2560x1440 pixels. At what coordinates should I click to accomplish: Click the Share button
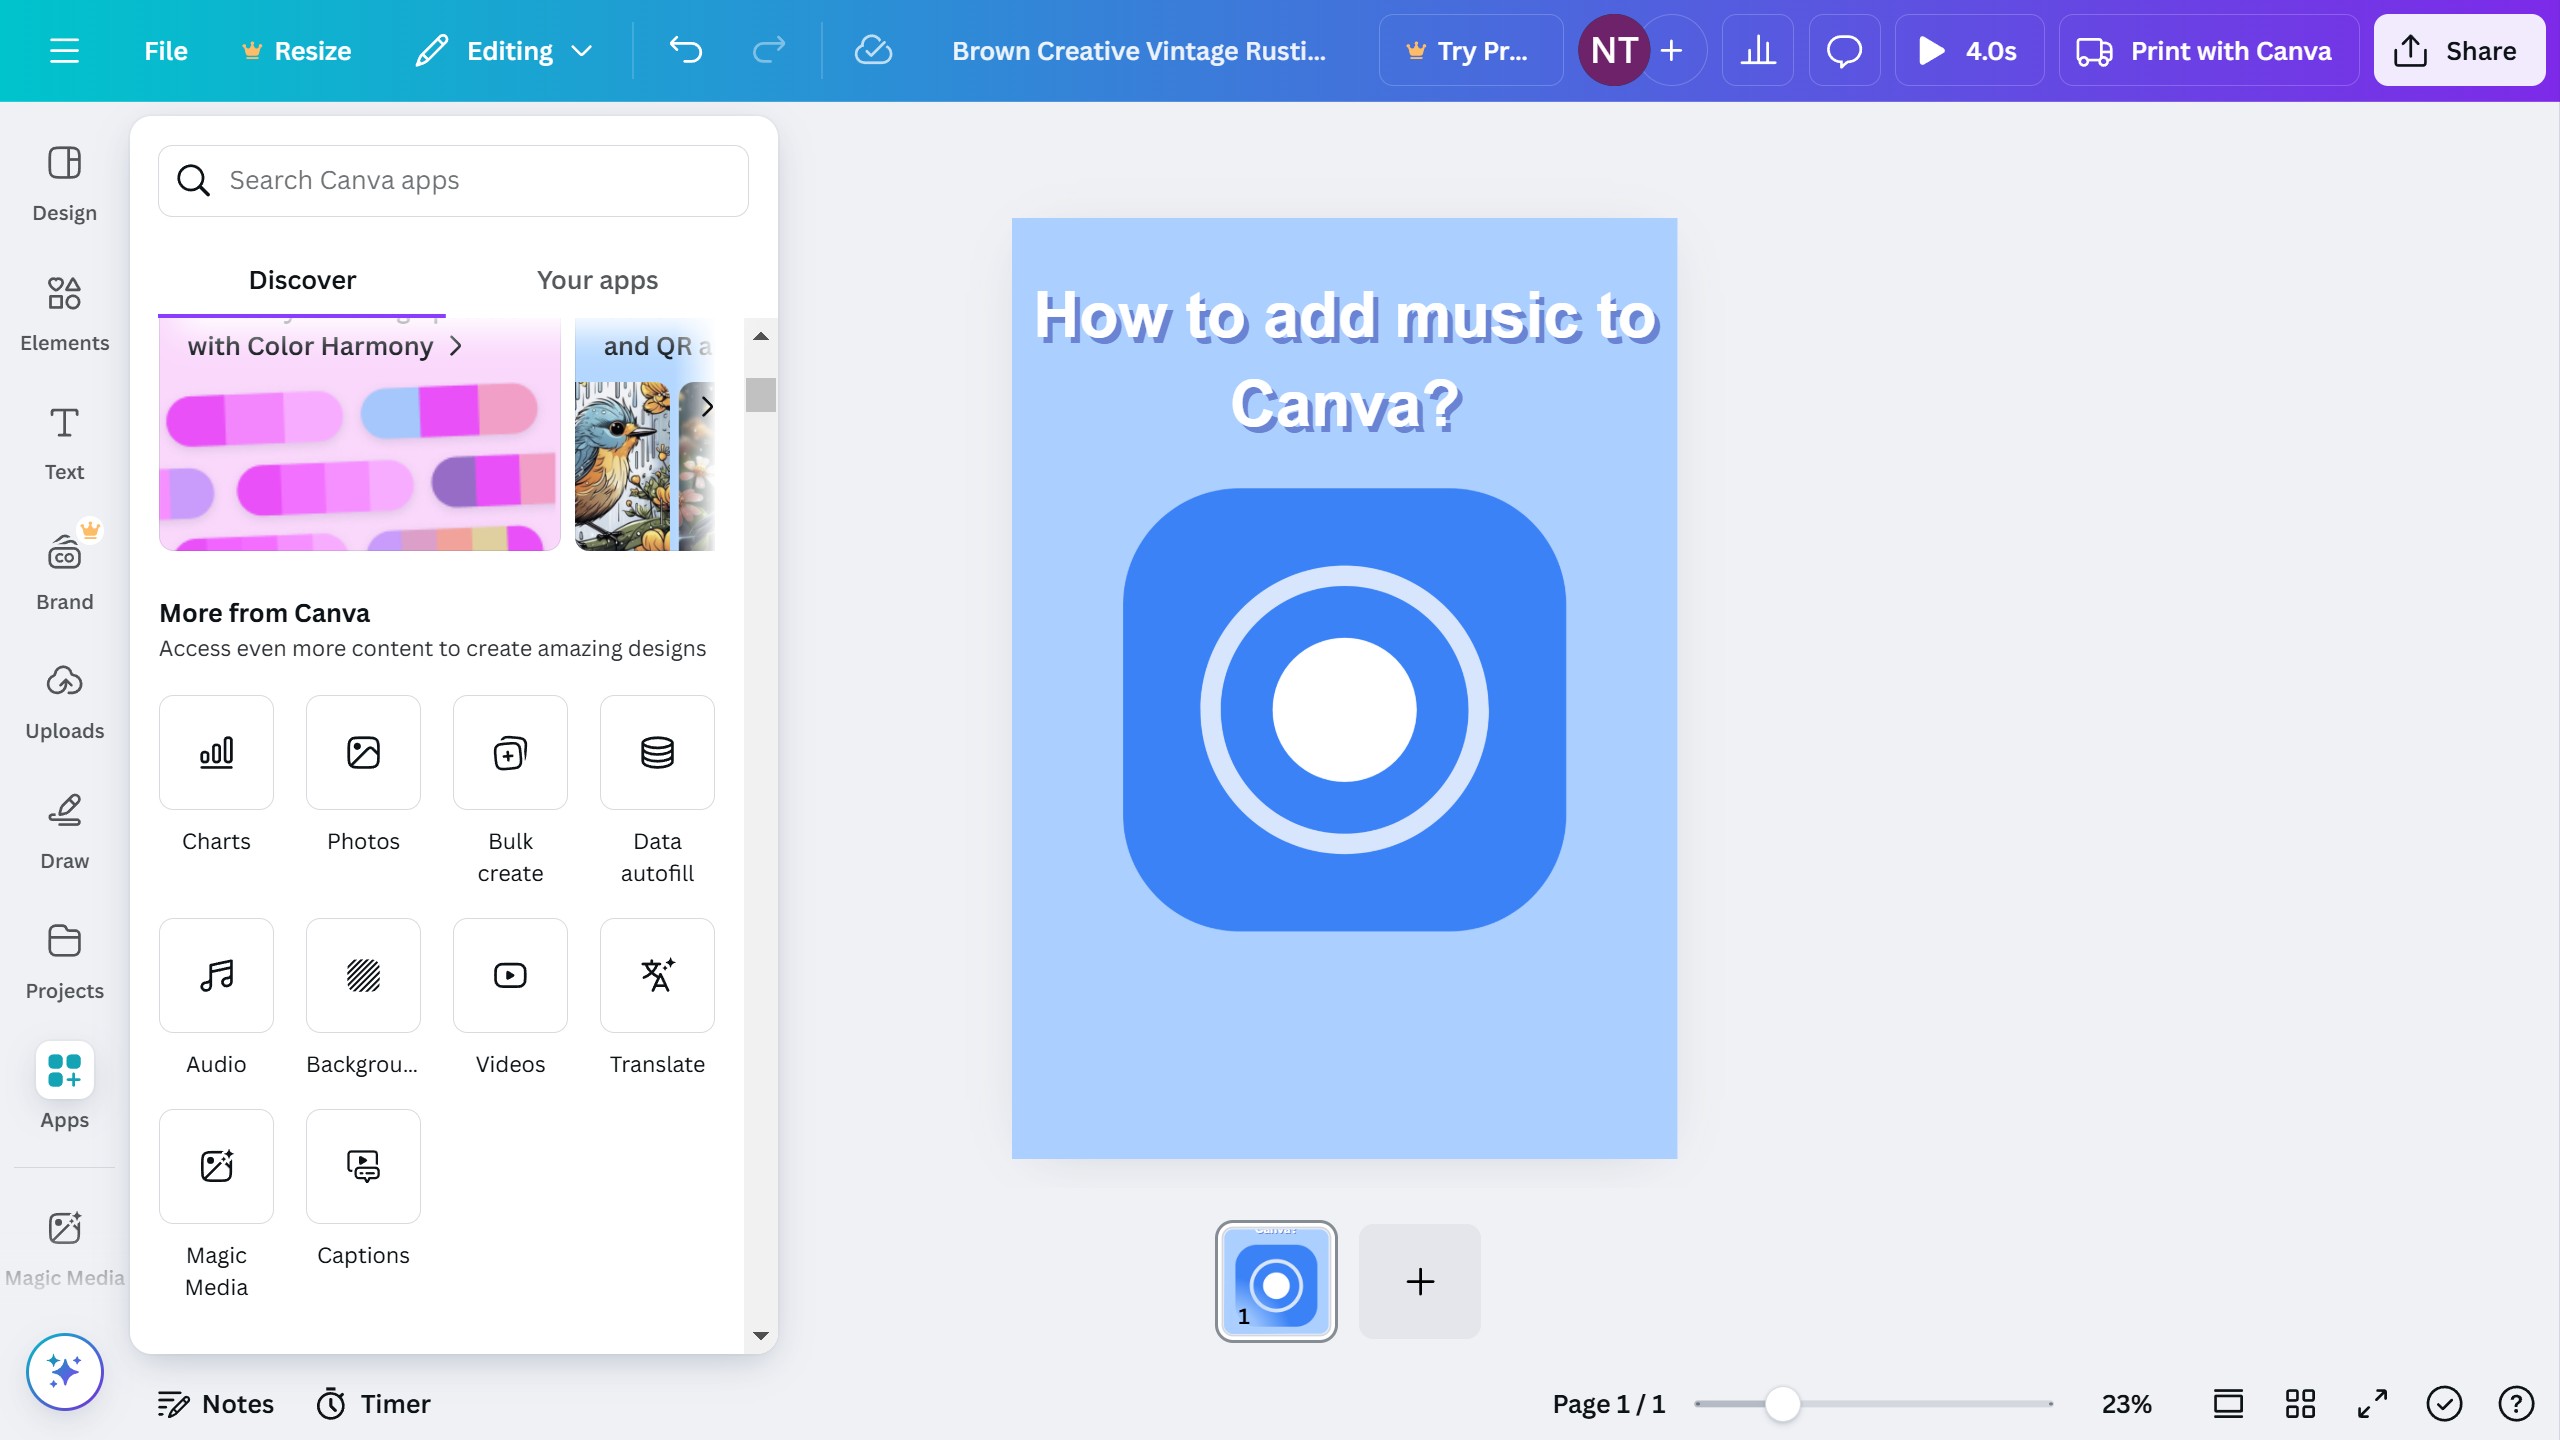[x=2458, y=50]
